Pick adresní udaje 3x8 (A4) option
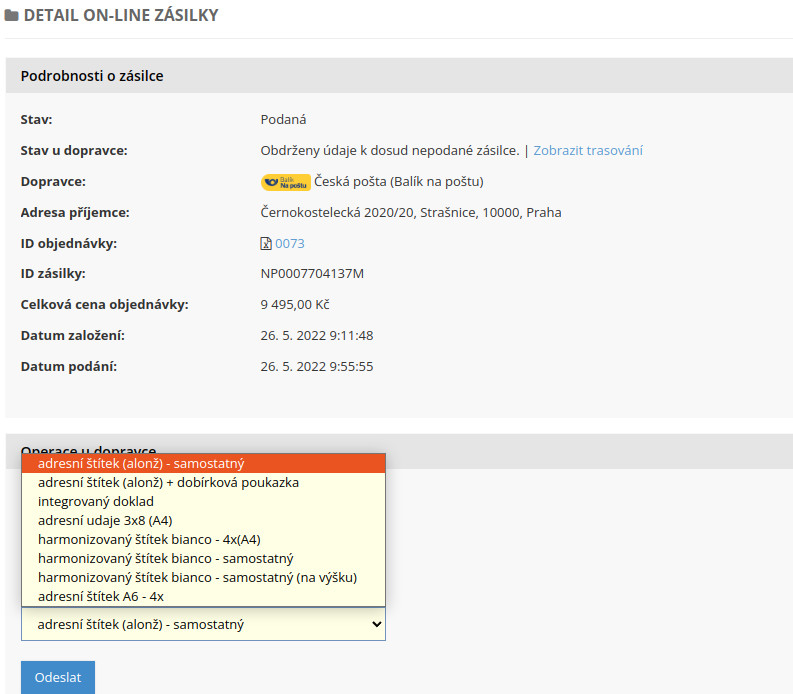This screenshot has height=694, width=793. [x=203, y=520]
